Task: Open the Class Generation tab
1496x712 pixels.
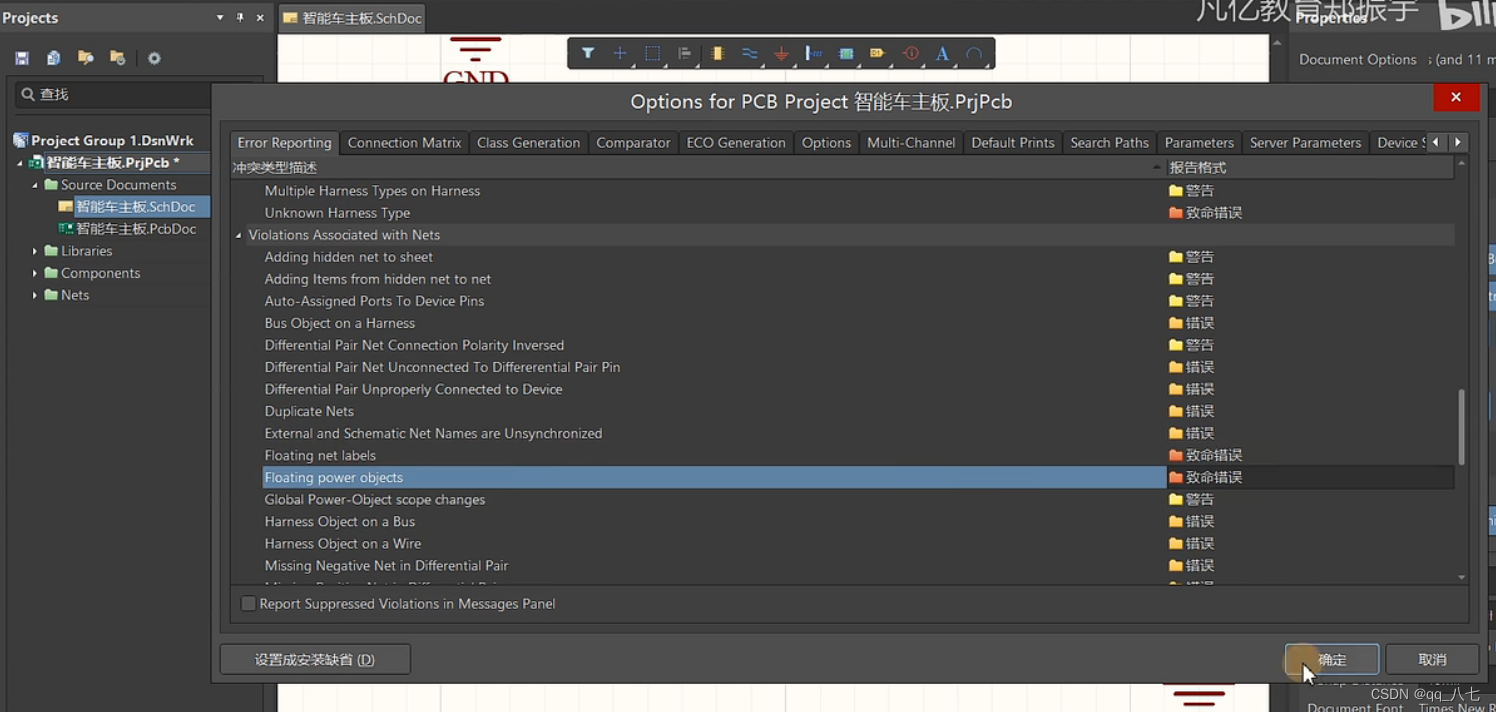Action: [528, 143]
